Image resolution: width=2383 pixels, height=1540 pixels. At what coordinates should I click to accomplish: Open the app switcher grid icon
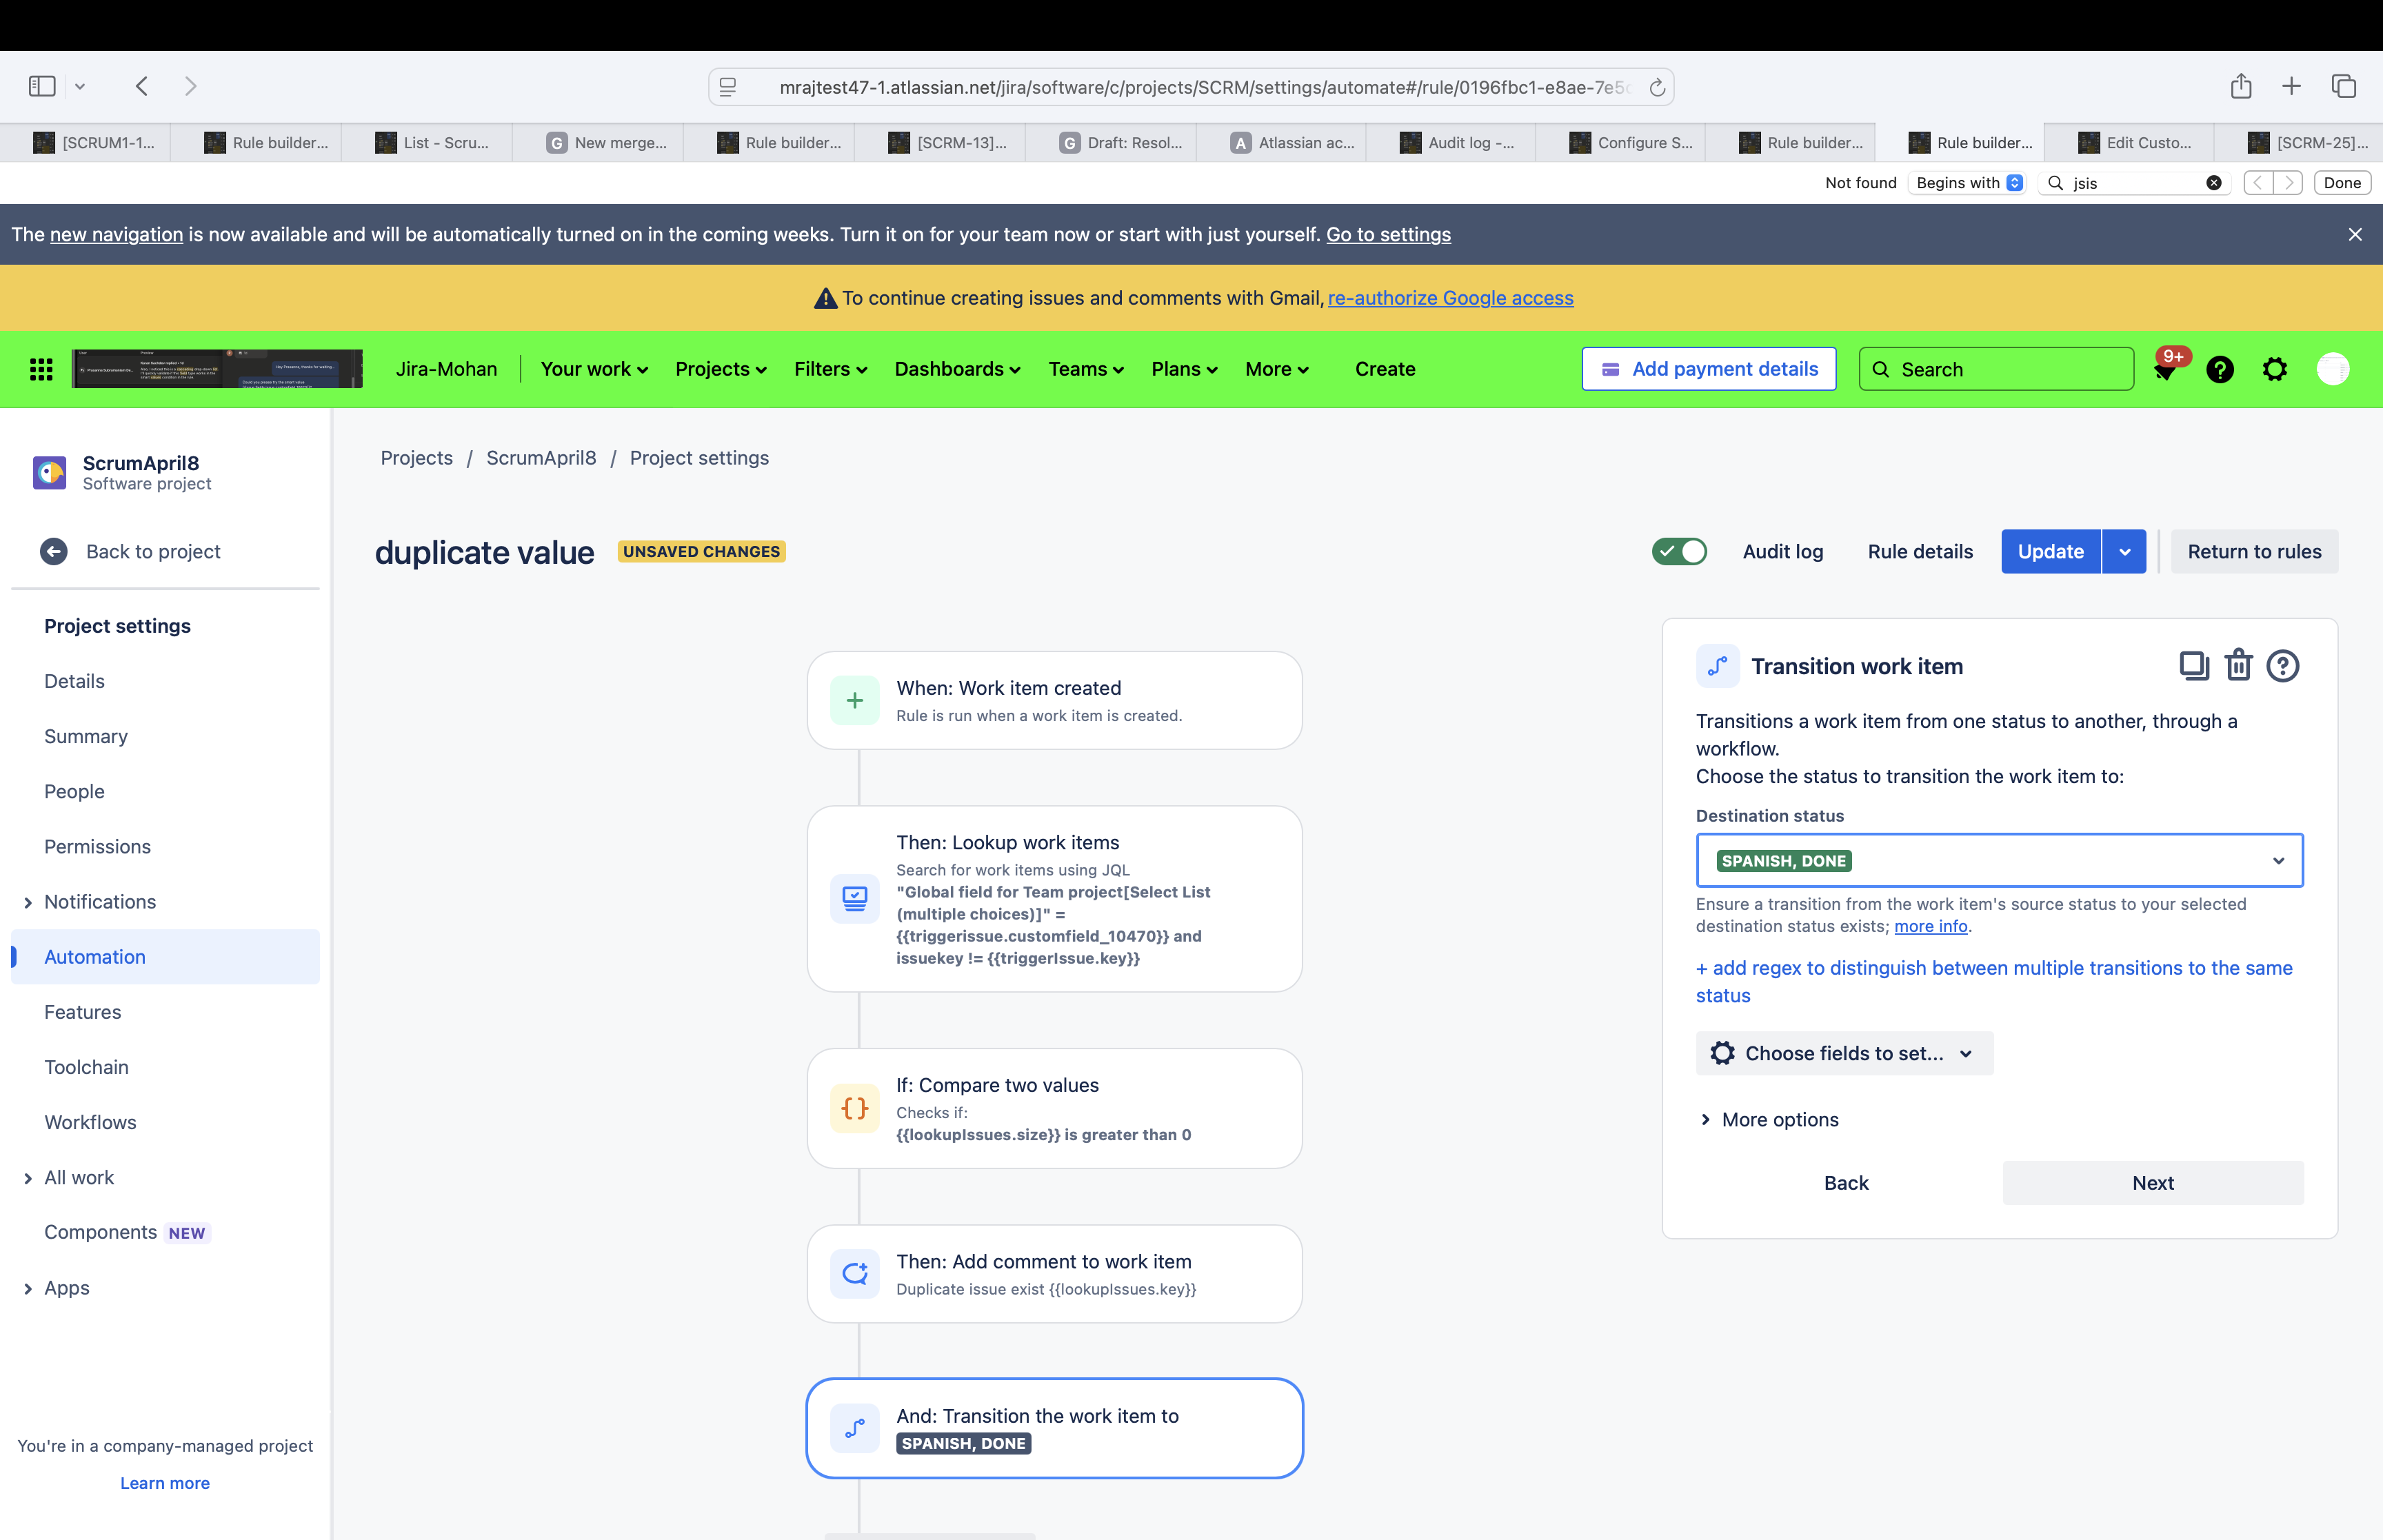(x=41, y=369)
